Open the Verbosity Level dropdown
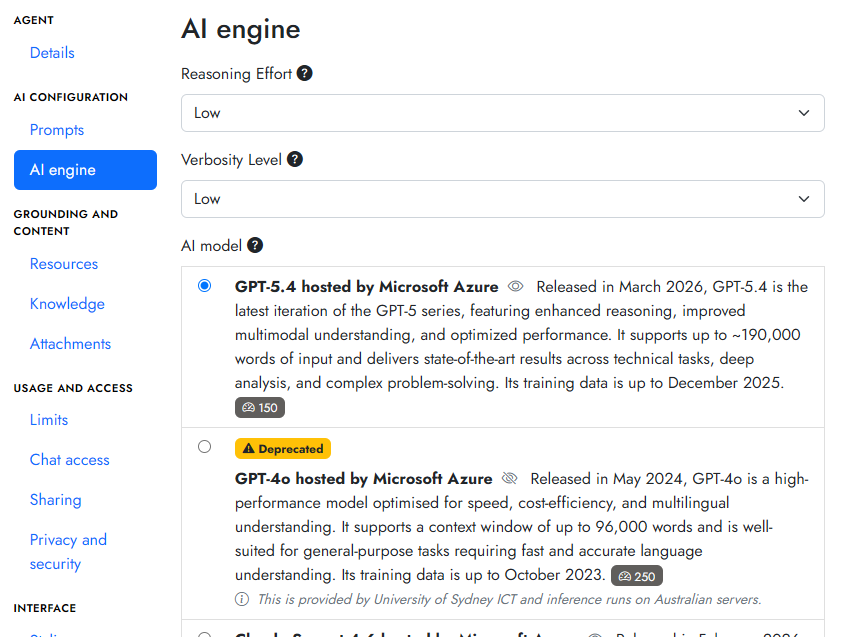This screenshot has height=637, width=846. [503, 199]
